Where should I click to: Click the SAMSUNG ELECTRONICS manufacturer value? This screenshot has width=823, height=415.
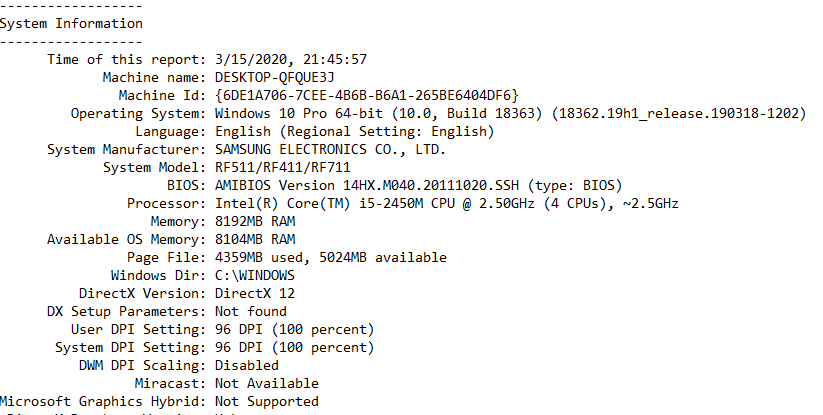[x=330, y=150]
